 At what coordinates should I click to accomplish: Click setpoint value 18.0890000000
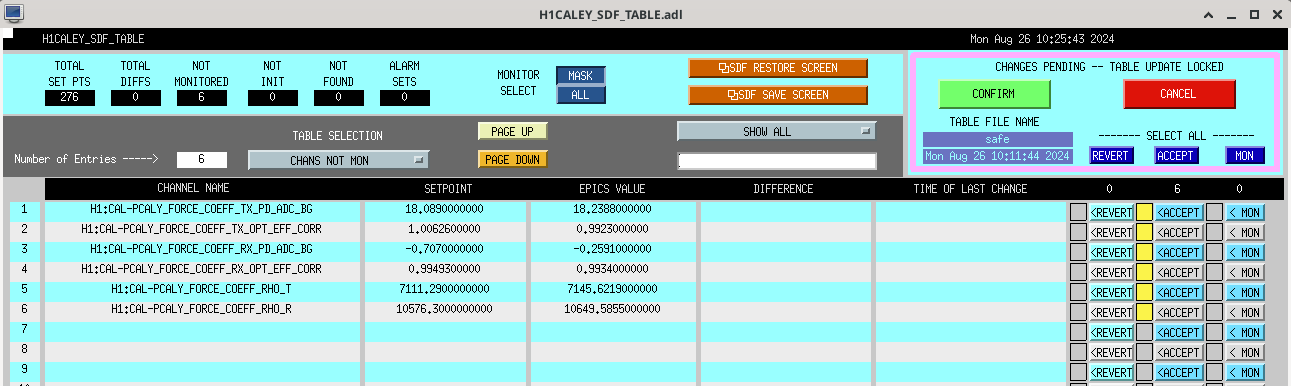click(x=444, y=209)
